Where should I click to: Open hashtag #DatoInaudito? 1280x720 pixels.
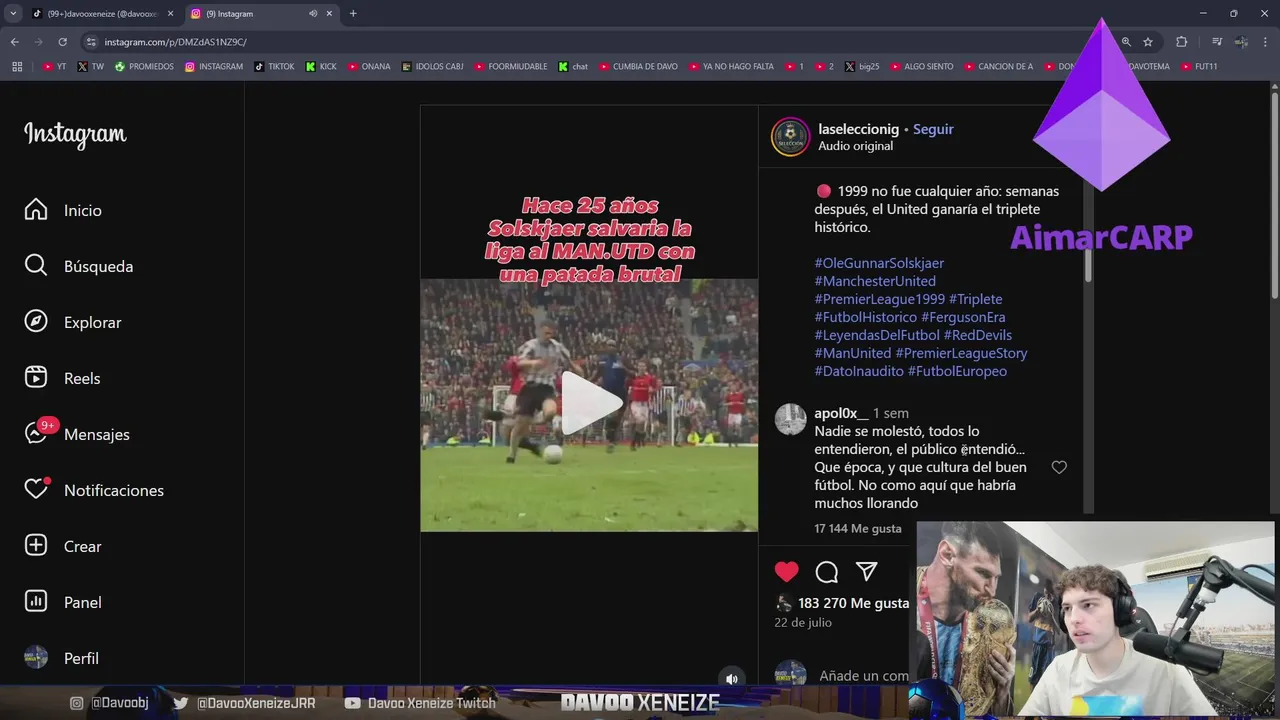[859, 371]
